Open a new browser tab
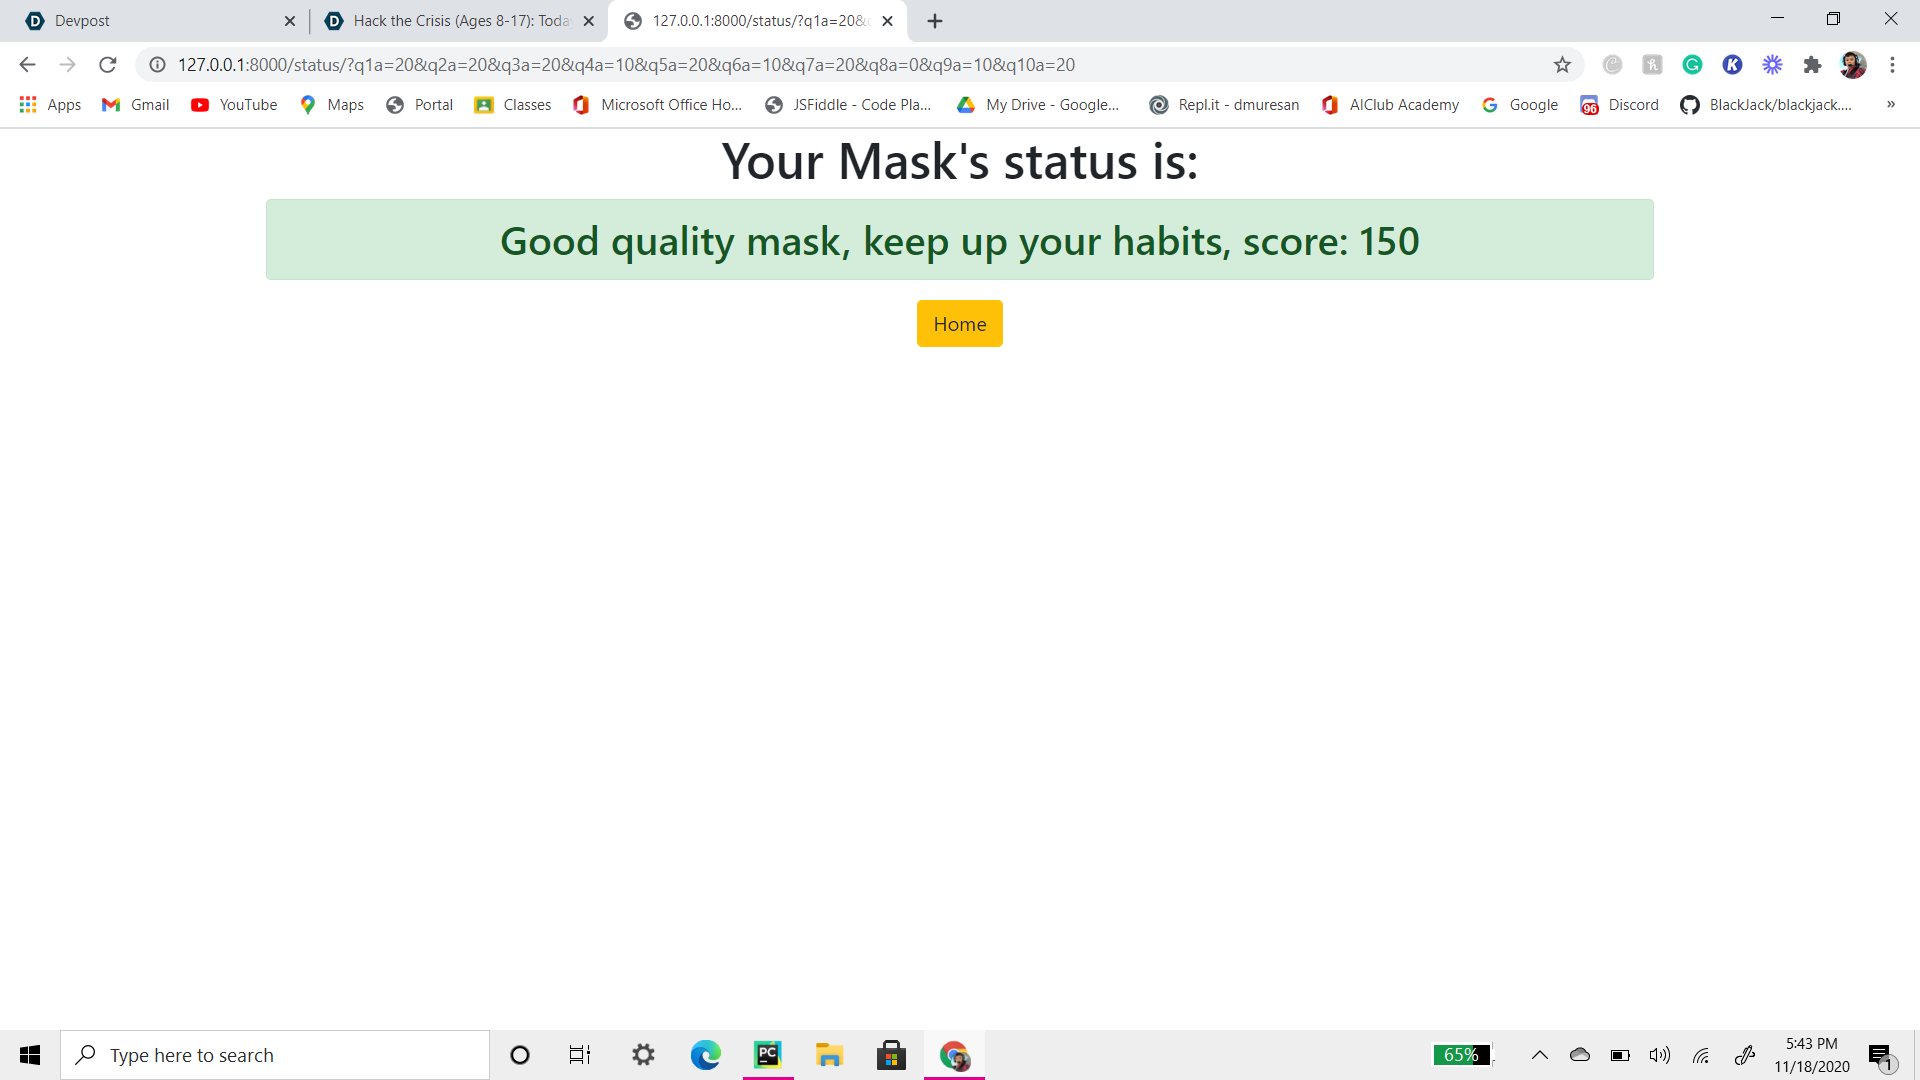 (x=935, y=21)
